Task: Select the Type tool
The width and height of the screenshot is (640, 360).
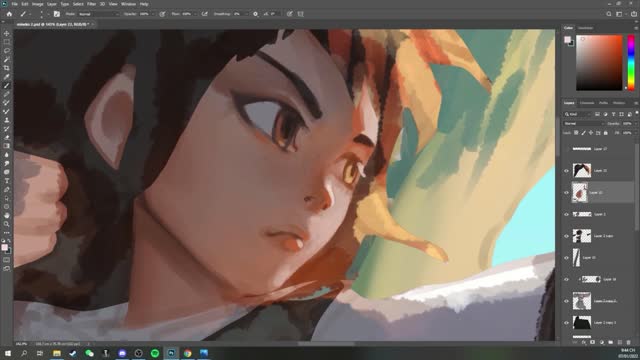Action: 7,181
